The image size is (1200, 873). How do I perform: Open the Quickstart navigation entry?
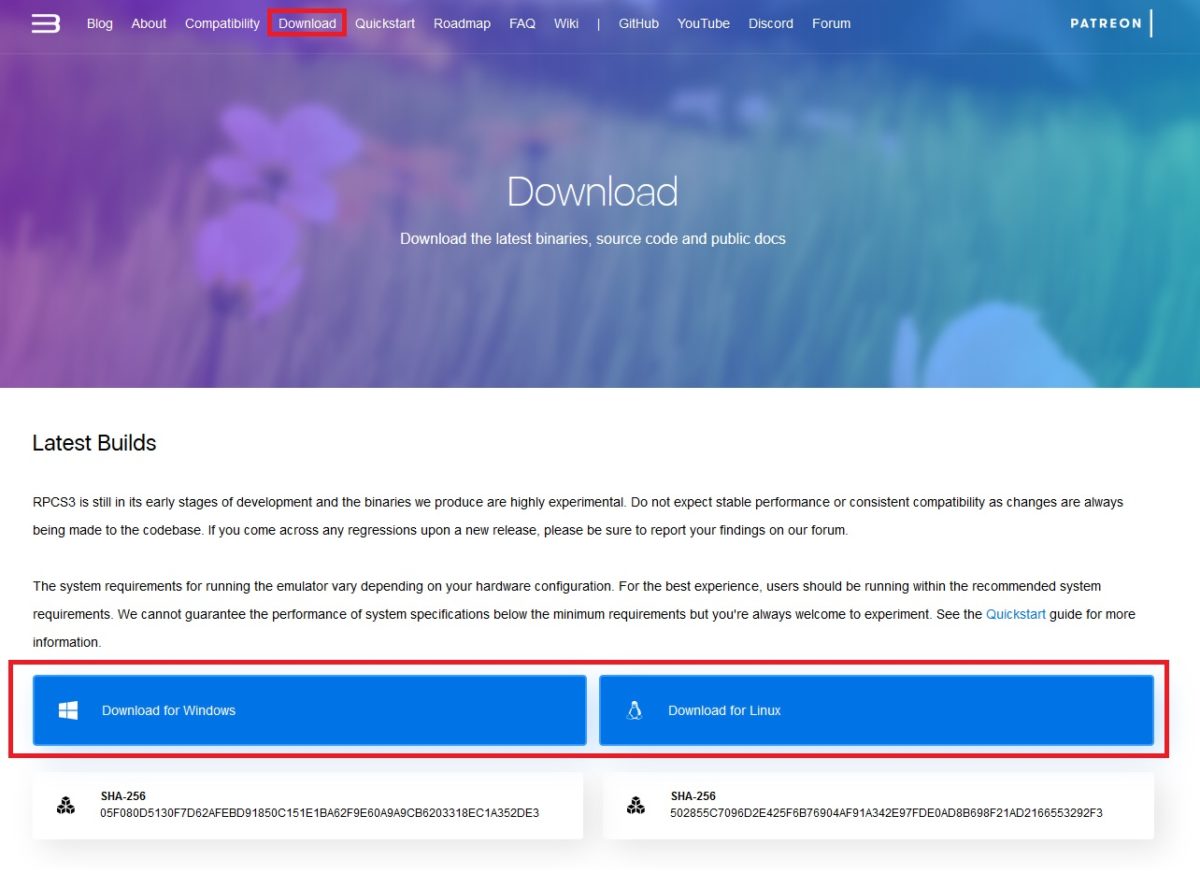[384, 23]
